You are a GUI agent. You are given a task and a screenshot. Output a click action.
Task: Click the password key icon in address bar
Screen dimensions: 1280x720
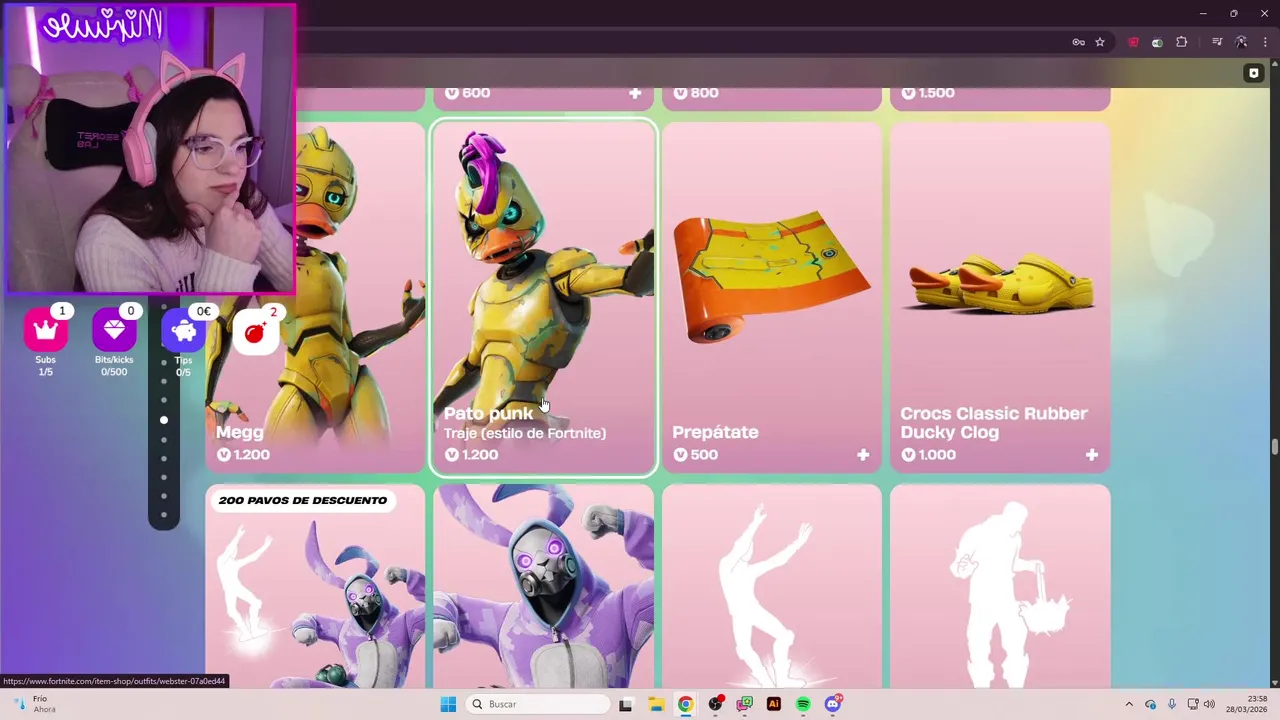click(1078, 42)
